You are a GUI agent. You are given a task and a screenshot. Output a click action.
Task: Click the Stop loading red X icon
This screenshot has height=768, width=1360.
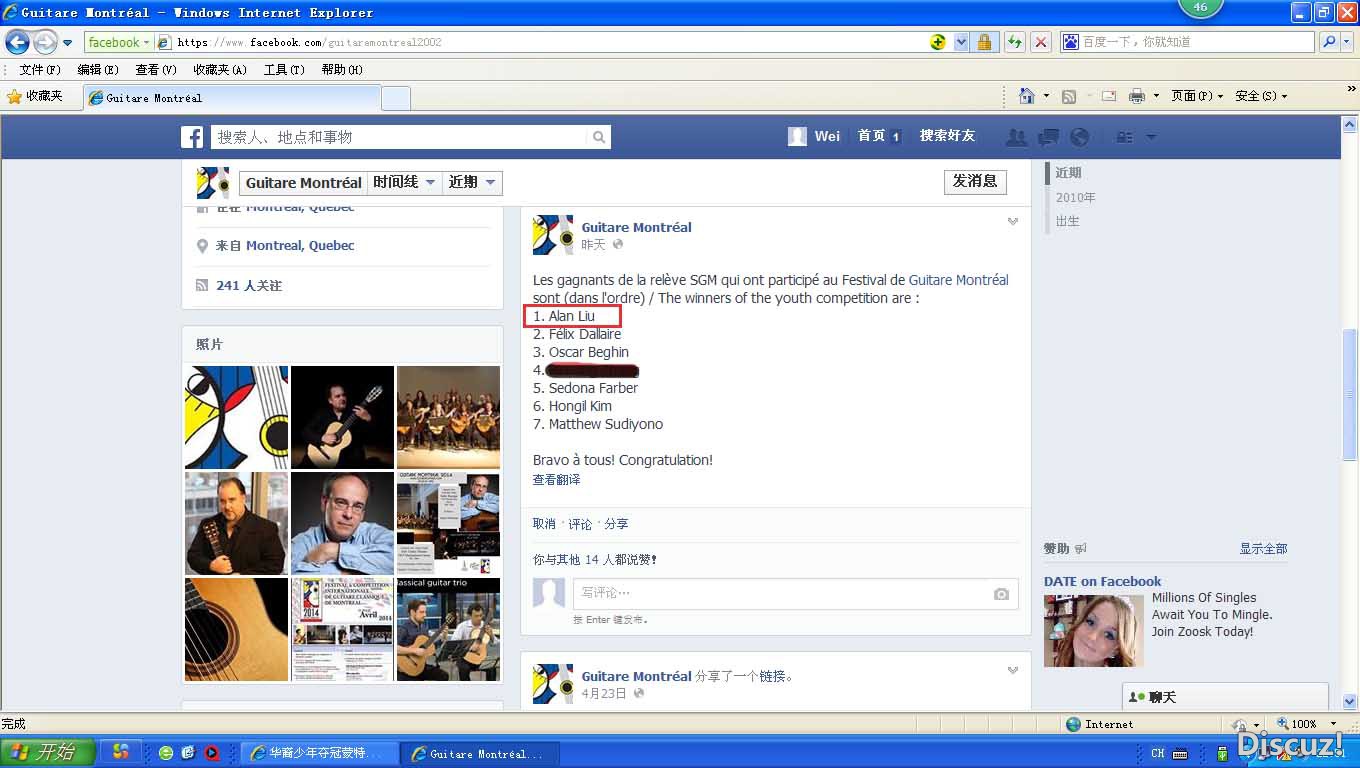coord(1041,42)
